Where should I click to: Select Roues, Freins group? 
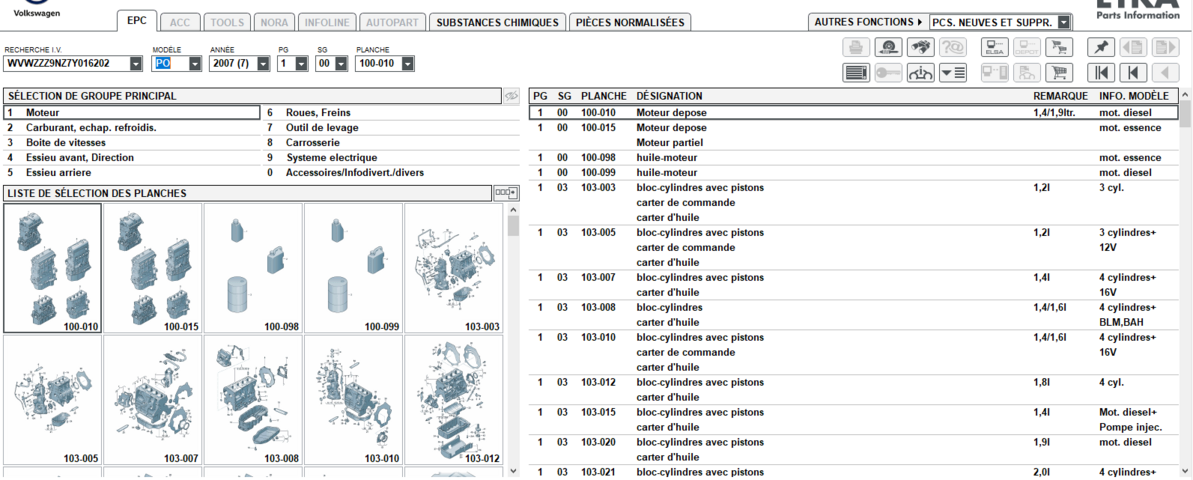tap(393, 113)
